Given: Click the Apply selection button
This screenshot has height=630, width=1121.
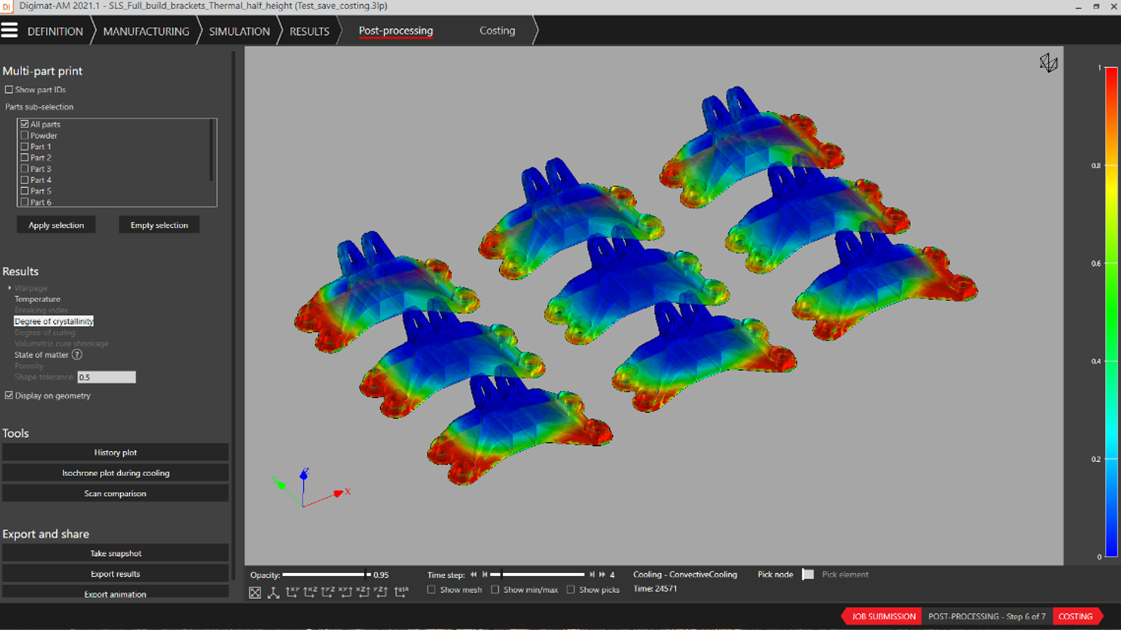Looking at the screenshot, I should (56, 225).
